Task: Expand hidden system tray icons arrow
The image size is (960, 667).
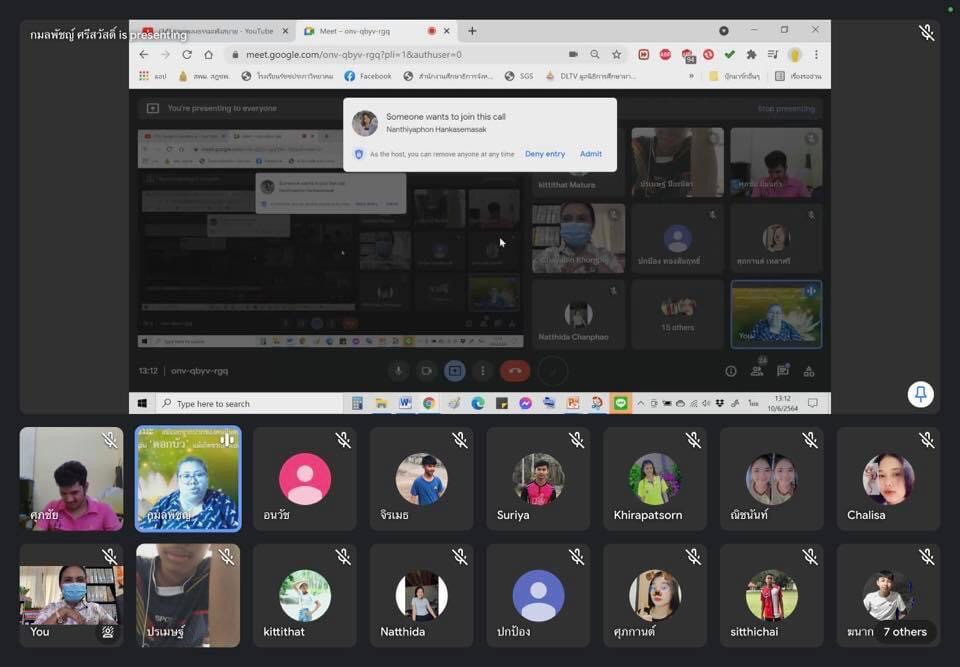Action: click(x=640, y=403)
